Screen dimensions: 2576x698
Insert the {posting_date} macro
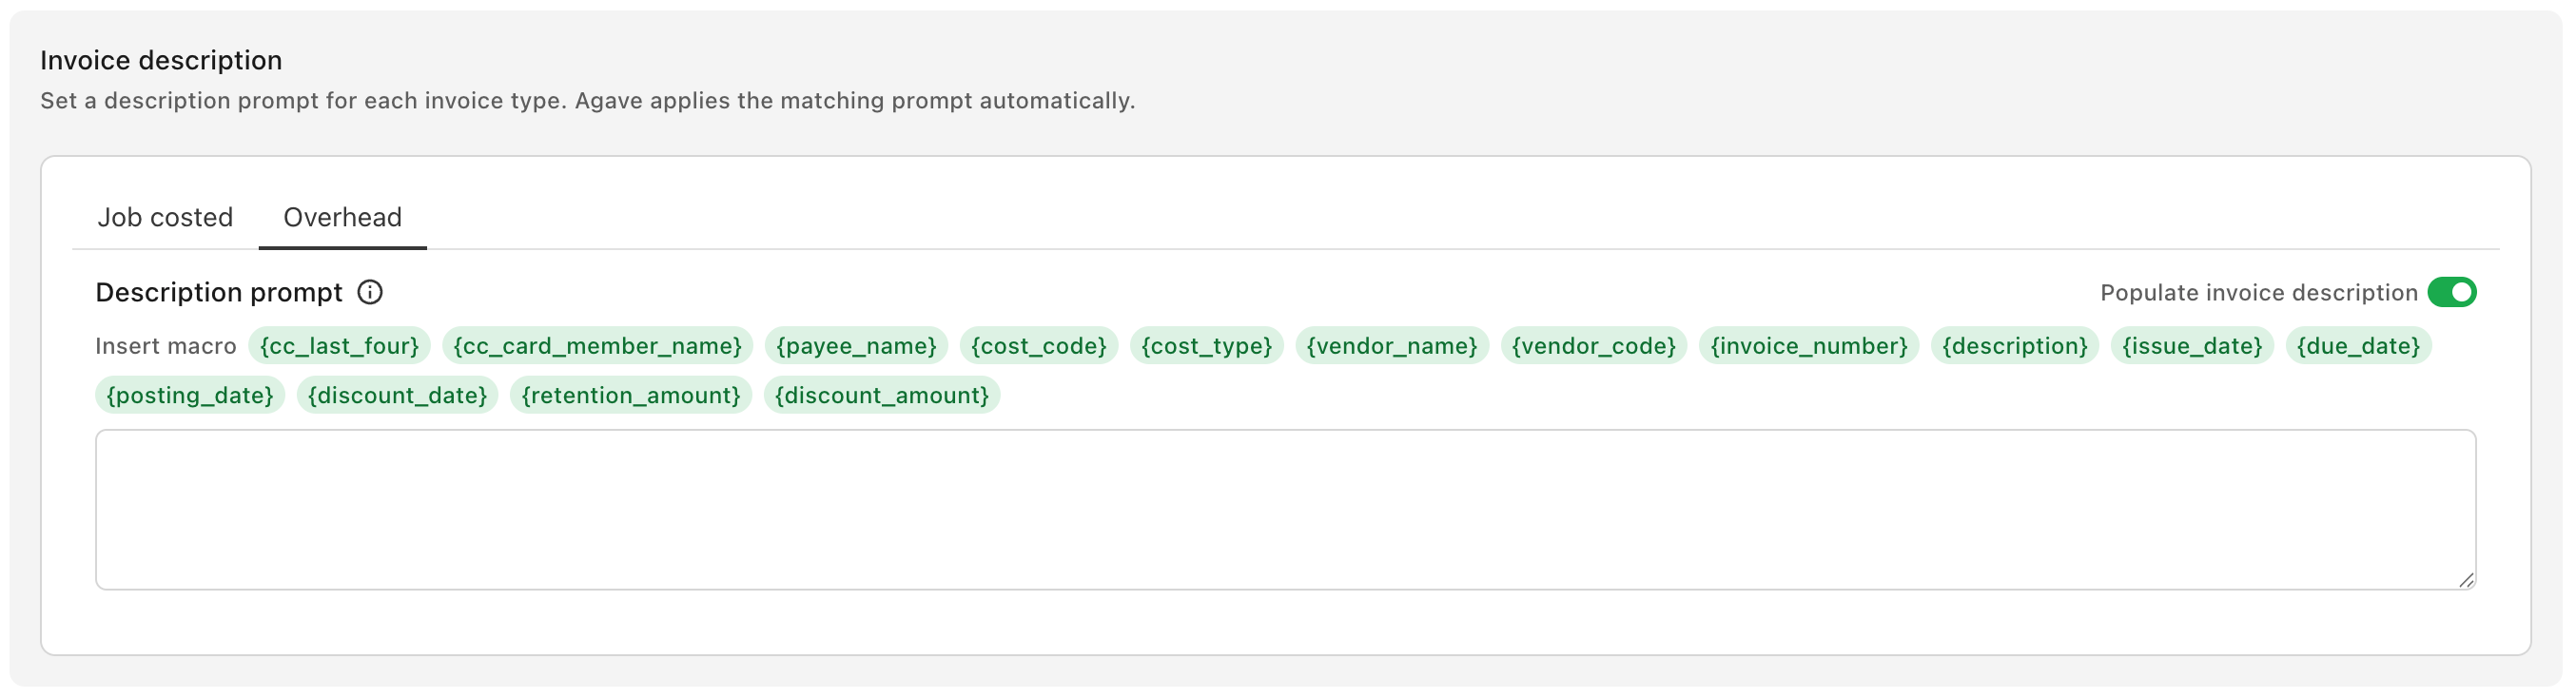coord(190,395)
